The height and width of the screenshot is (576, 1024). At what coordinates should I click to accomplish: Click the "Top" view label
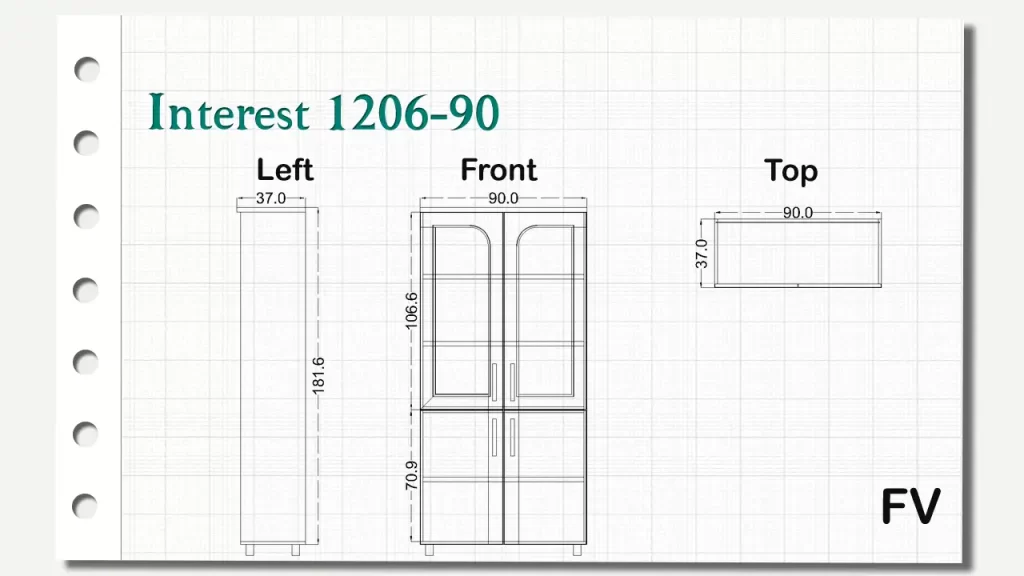coord(791,171)
